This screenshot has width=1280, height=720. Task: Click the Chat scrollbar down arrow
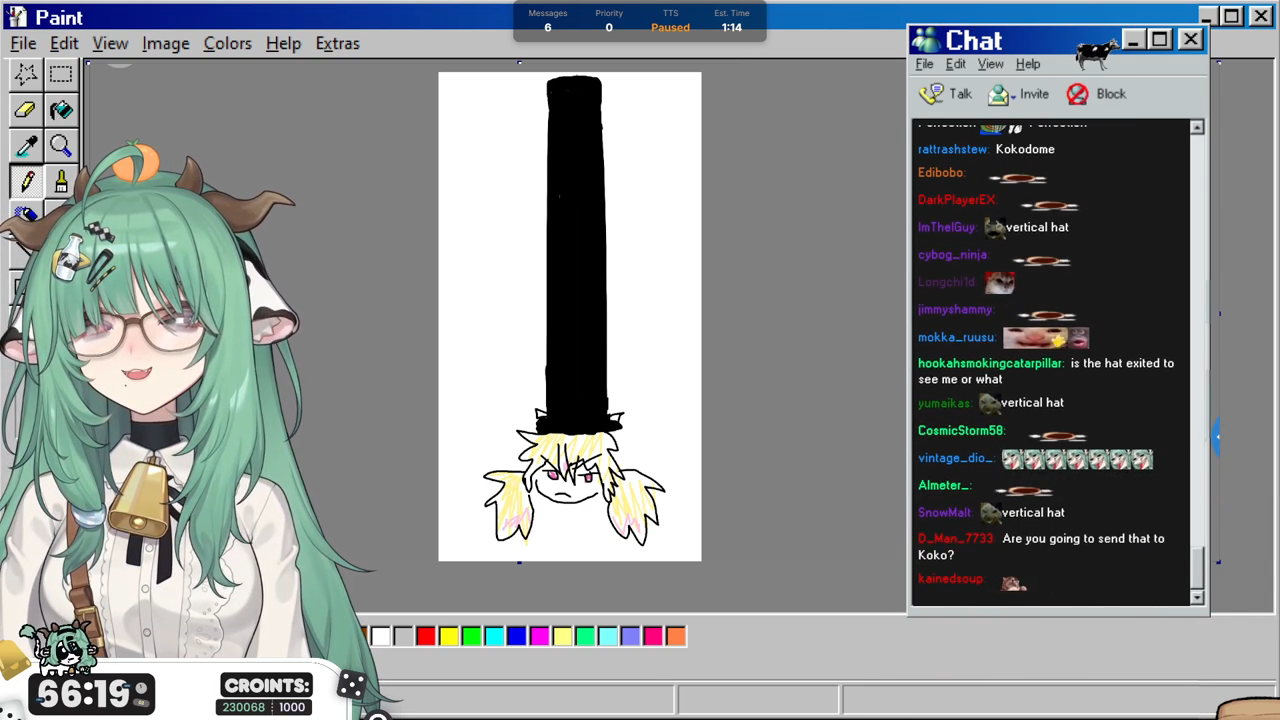(1197, 597)
